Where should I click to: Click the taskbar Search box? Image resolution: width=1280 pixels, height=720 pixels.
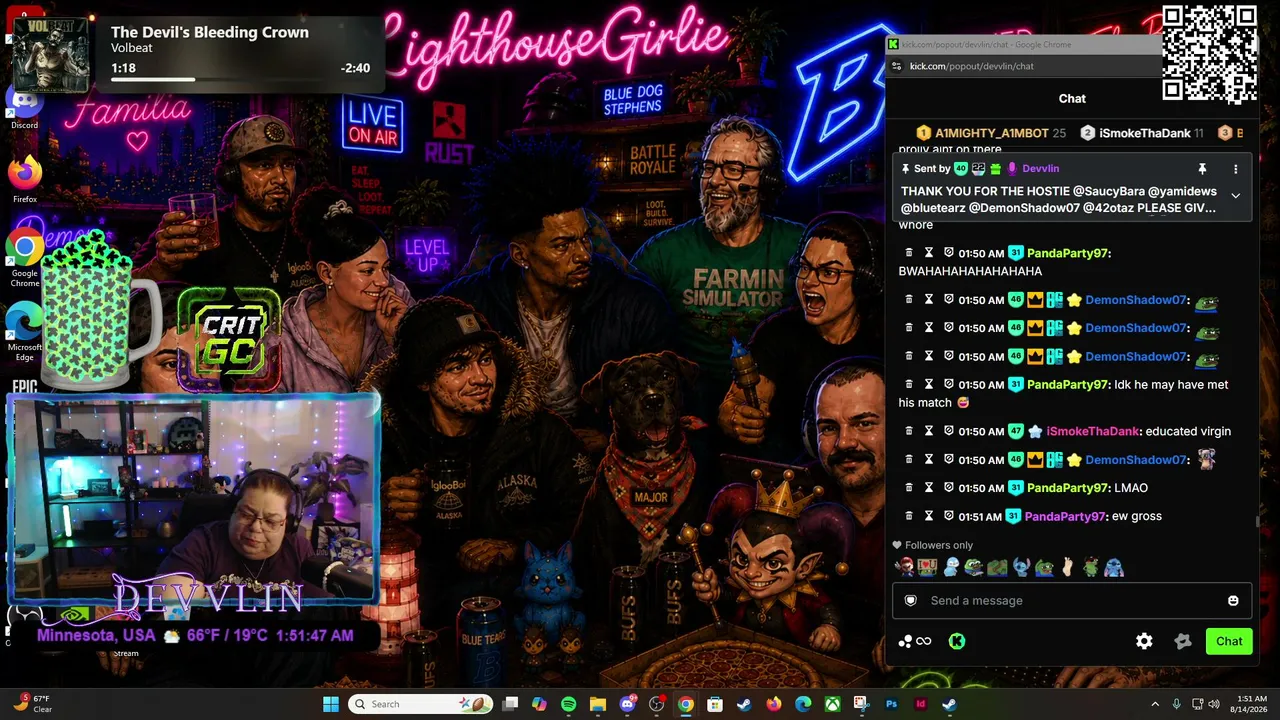point(420,704)
